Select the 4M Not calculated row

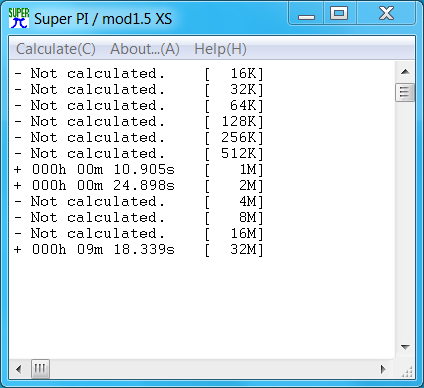coord(139,201)
